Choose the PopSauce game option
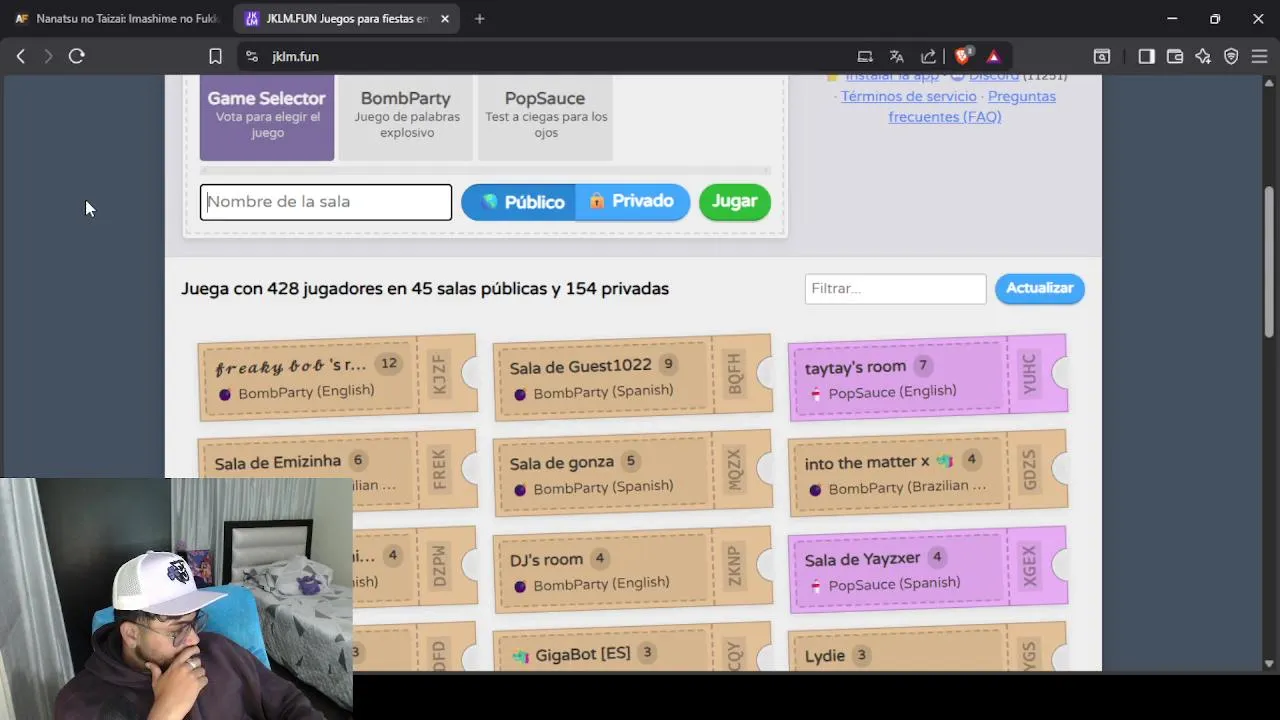The width and height of the screenshot is (1280, 720). [545, 117]
